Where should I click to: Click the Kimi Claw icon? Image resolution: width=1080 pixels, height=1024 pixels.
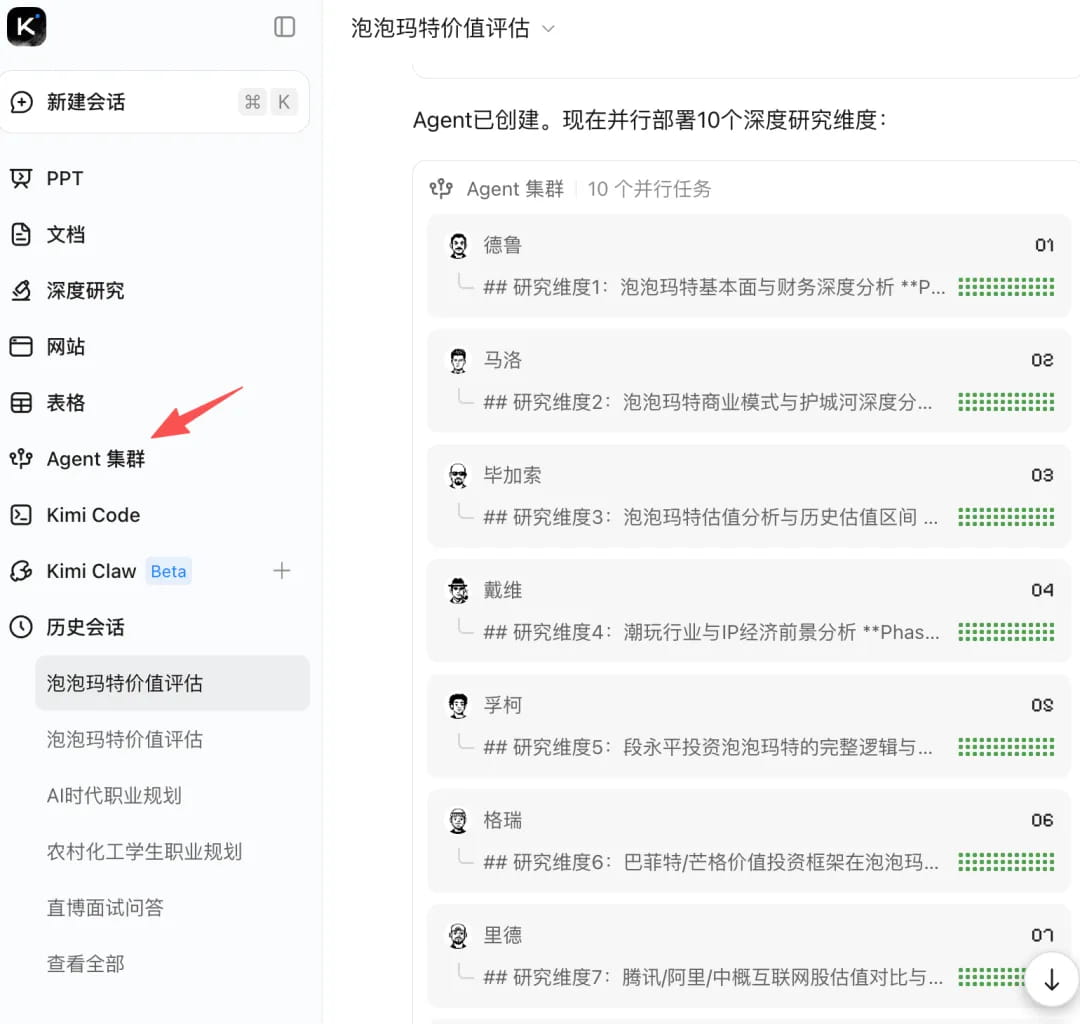(21, 571)
